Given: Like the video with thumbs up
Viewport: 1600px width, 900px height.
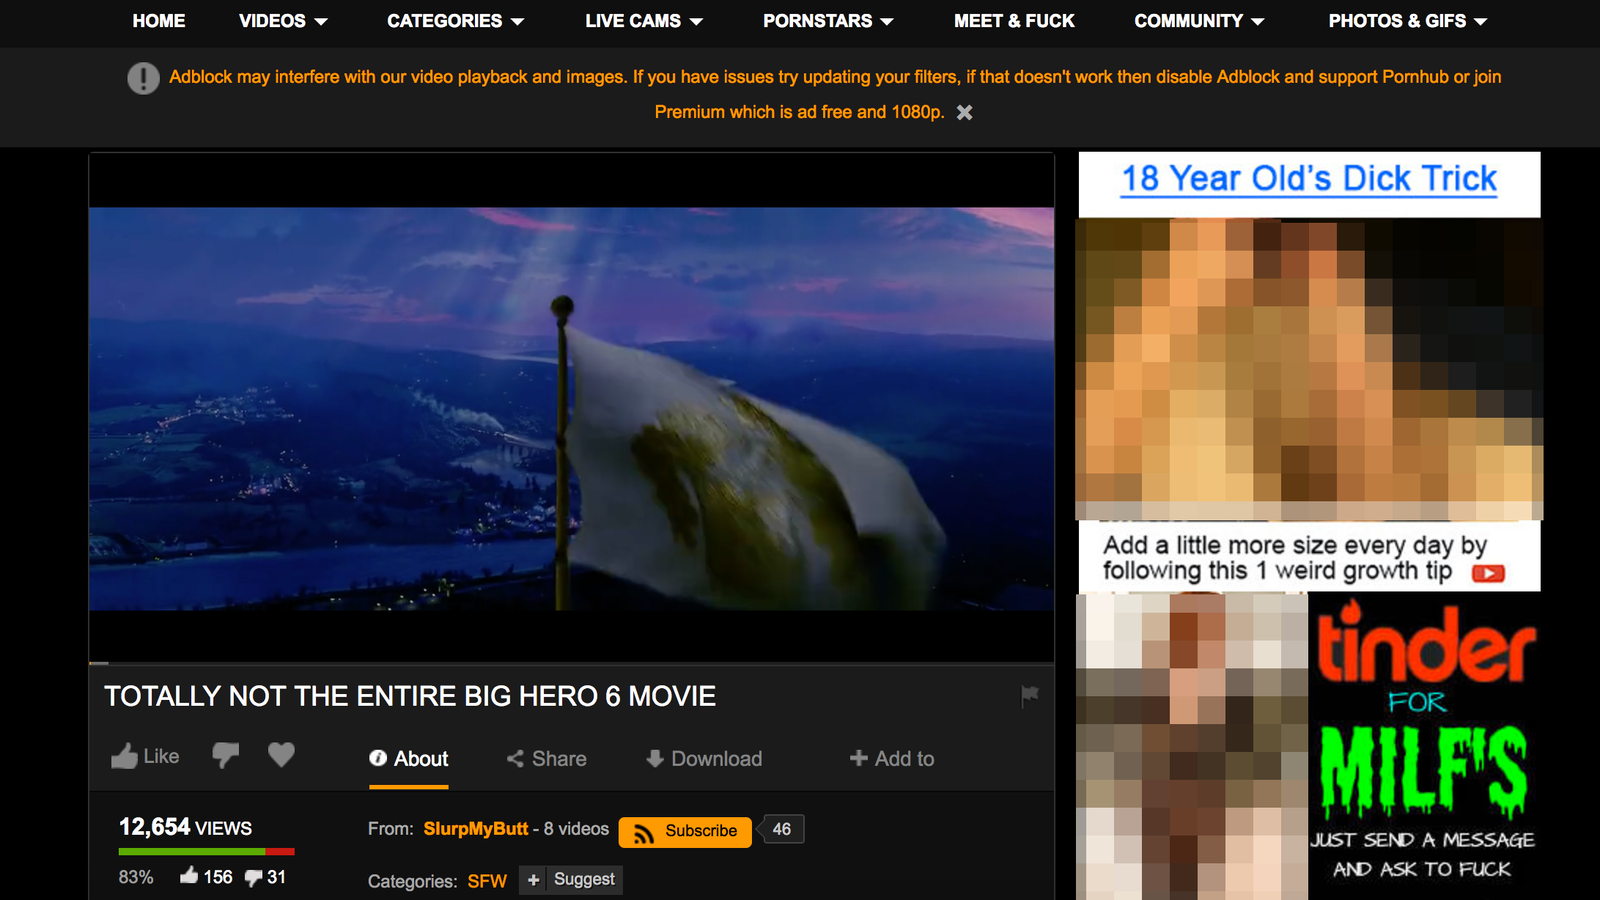Looking at the screenshot, I should tap(145, 756).
